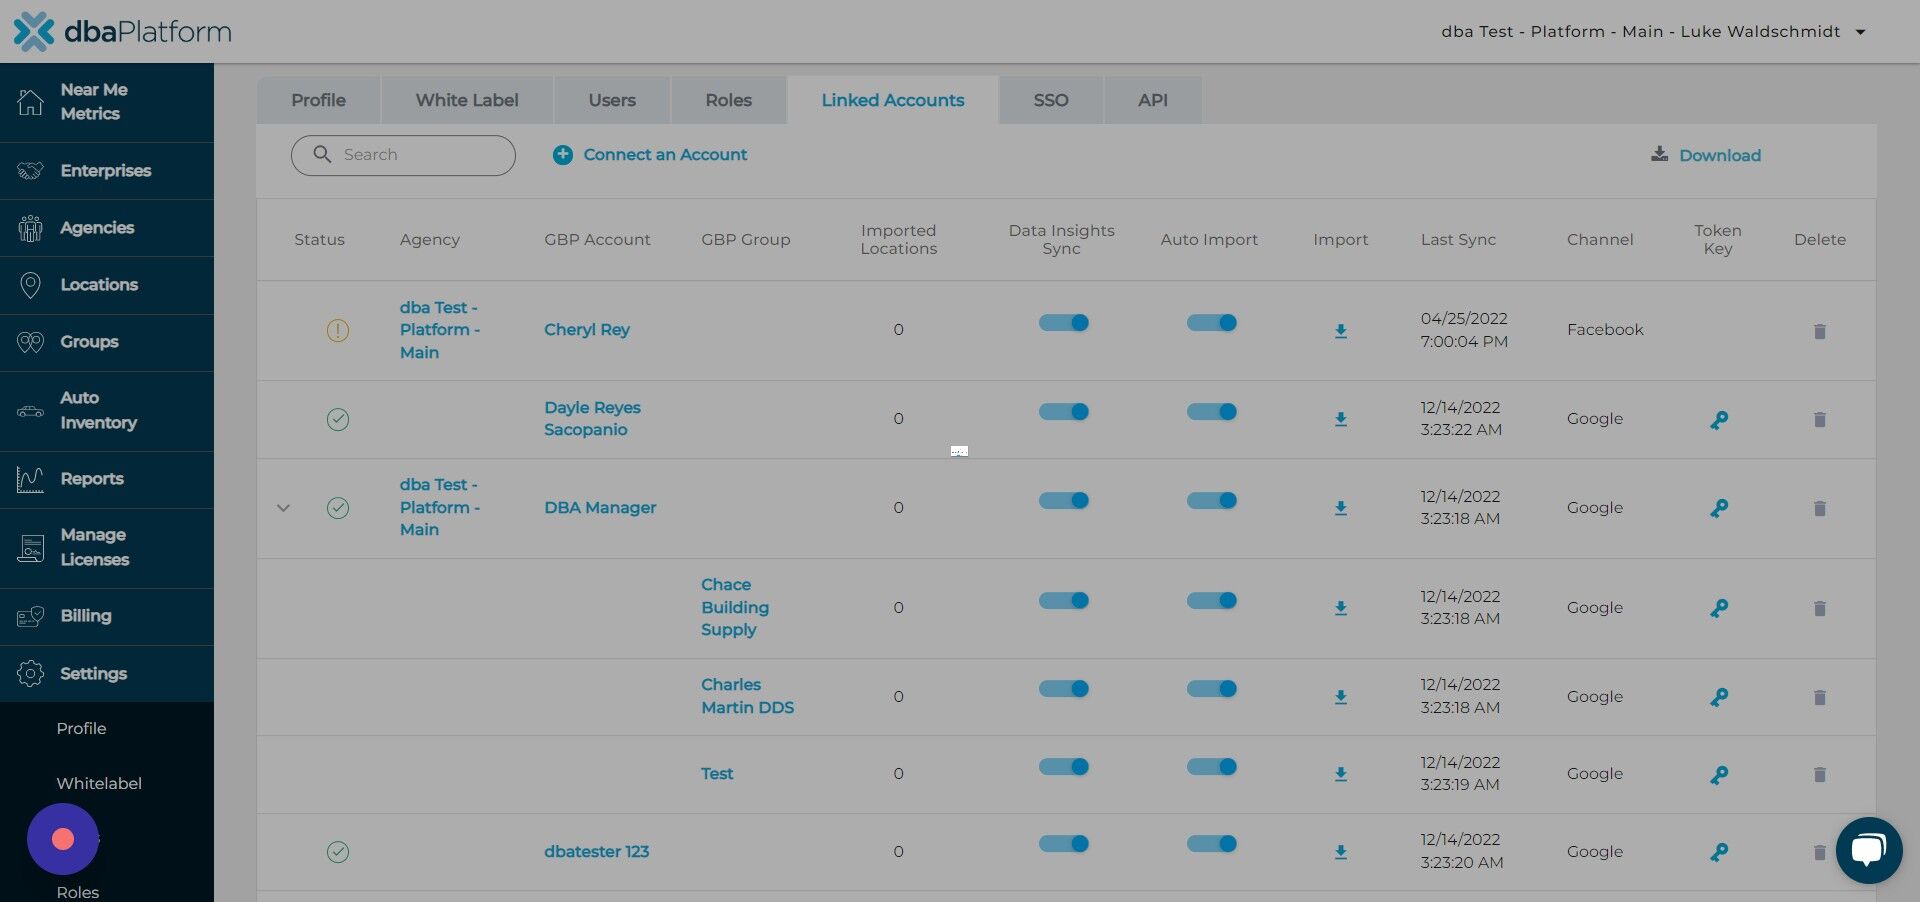
Task: Open the account dropdown for Luke Waldschmidt
Action: 1653,31
